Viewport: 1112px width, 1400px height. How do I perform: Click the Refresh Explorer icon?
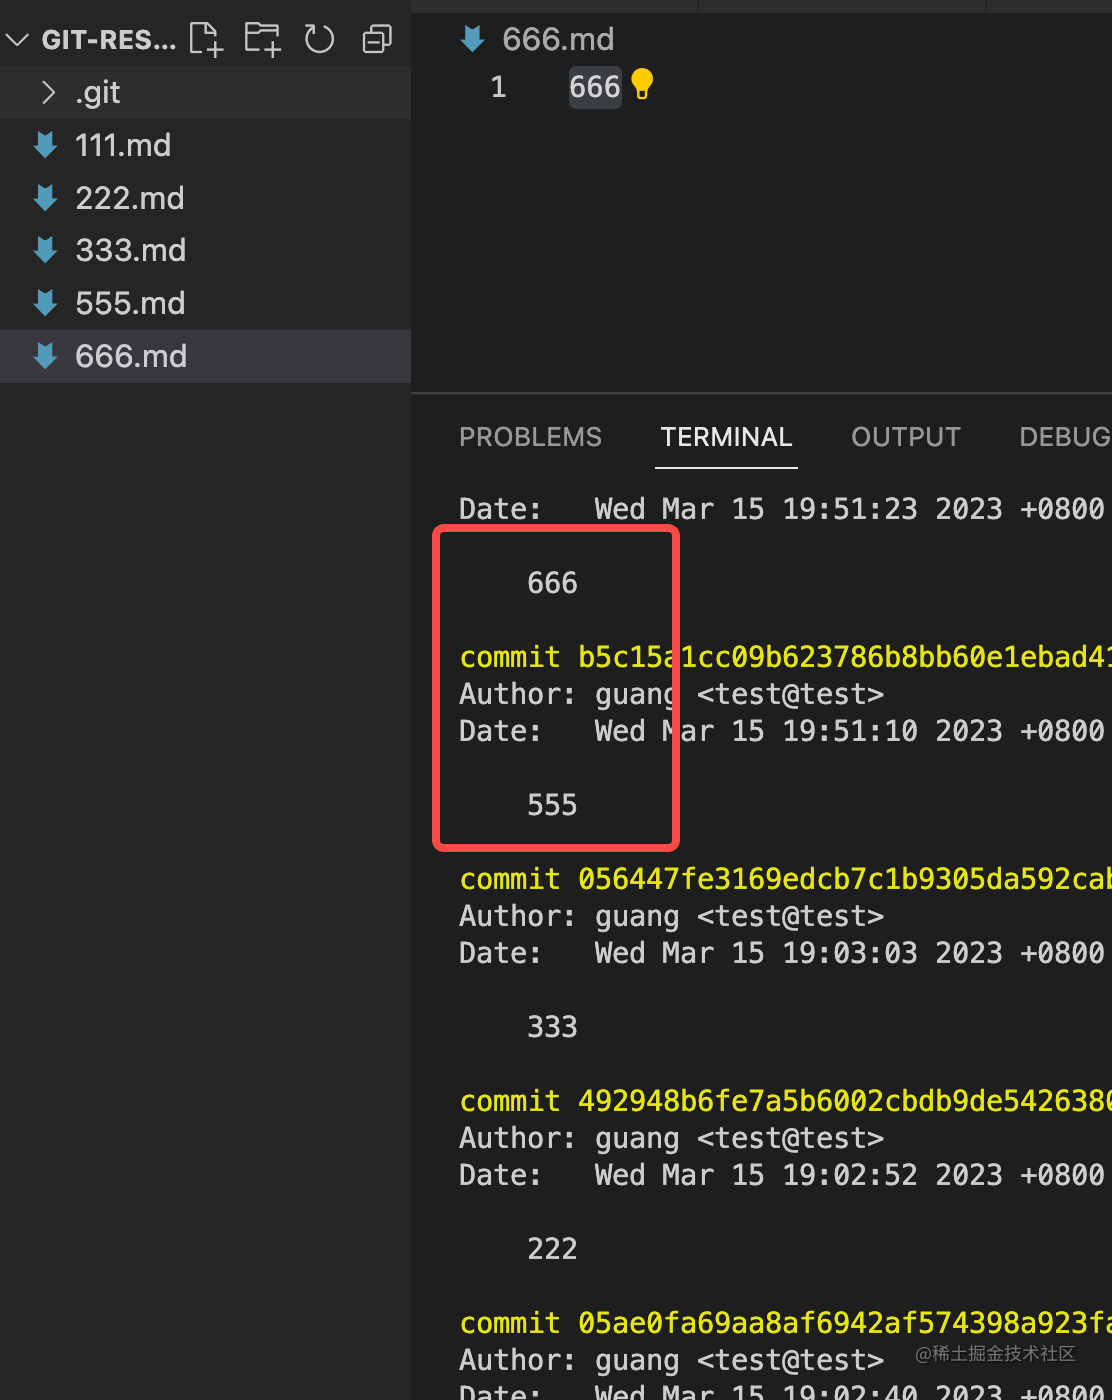coord(319,38)
